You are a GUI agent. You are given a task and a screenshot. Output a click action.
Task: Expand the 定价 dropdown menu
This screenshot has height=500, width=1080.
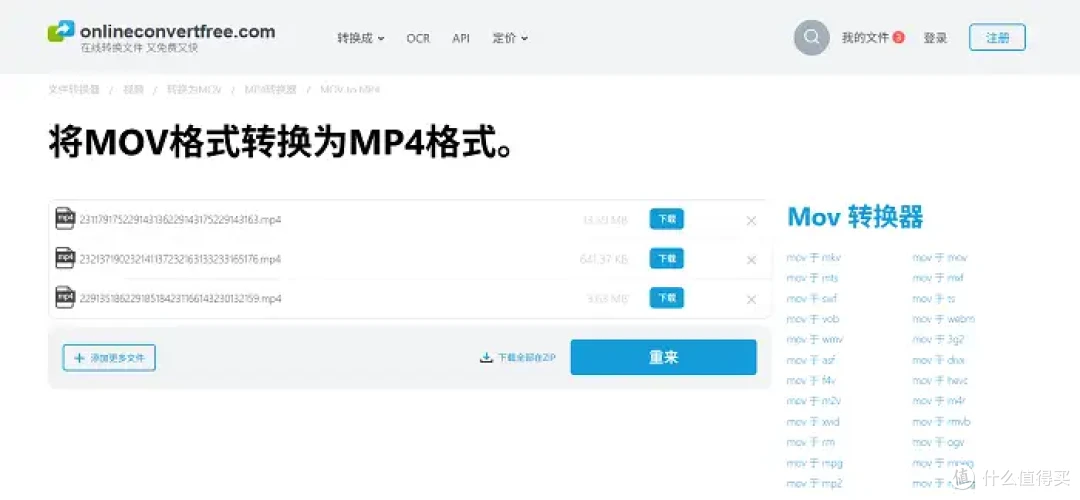[510, 39]
